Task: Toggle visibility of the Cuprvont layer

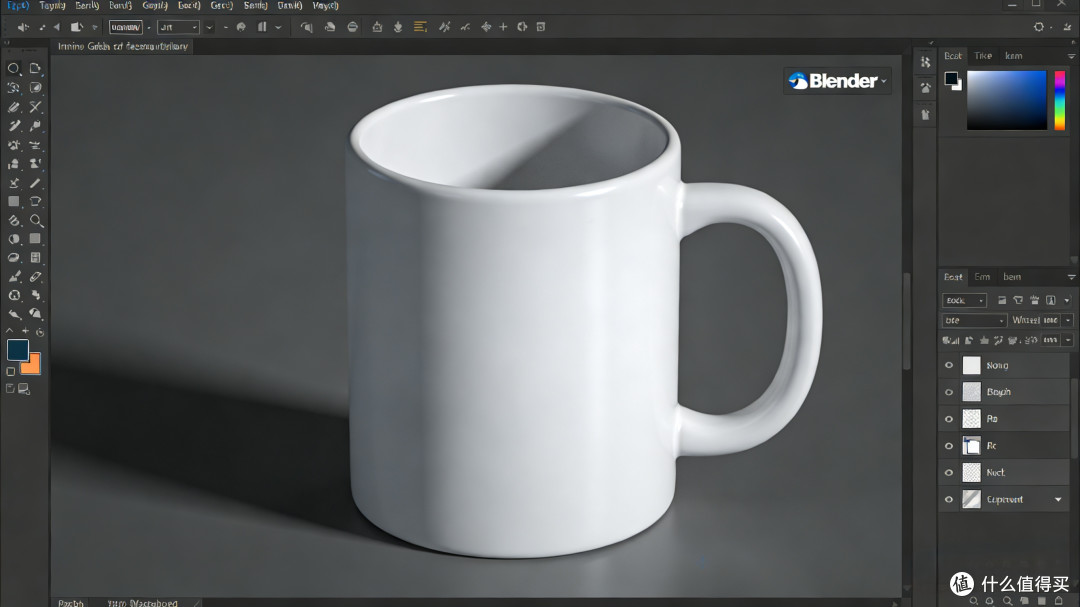Action: [x=949, y=500]
